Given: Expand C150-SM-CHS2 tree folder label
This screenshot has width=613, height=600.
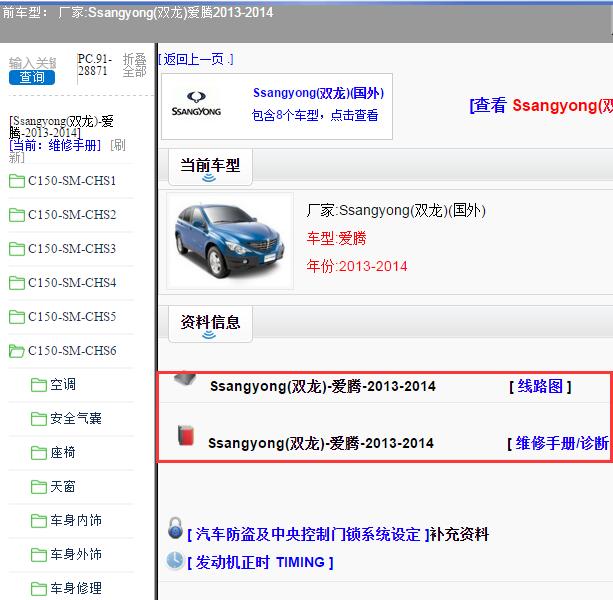Looking at the screenshot, I should [72, 215].
